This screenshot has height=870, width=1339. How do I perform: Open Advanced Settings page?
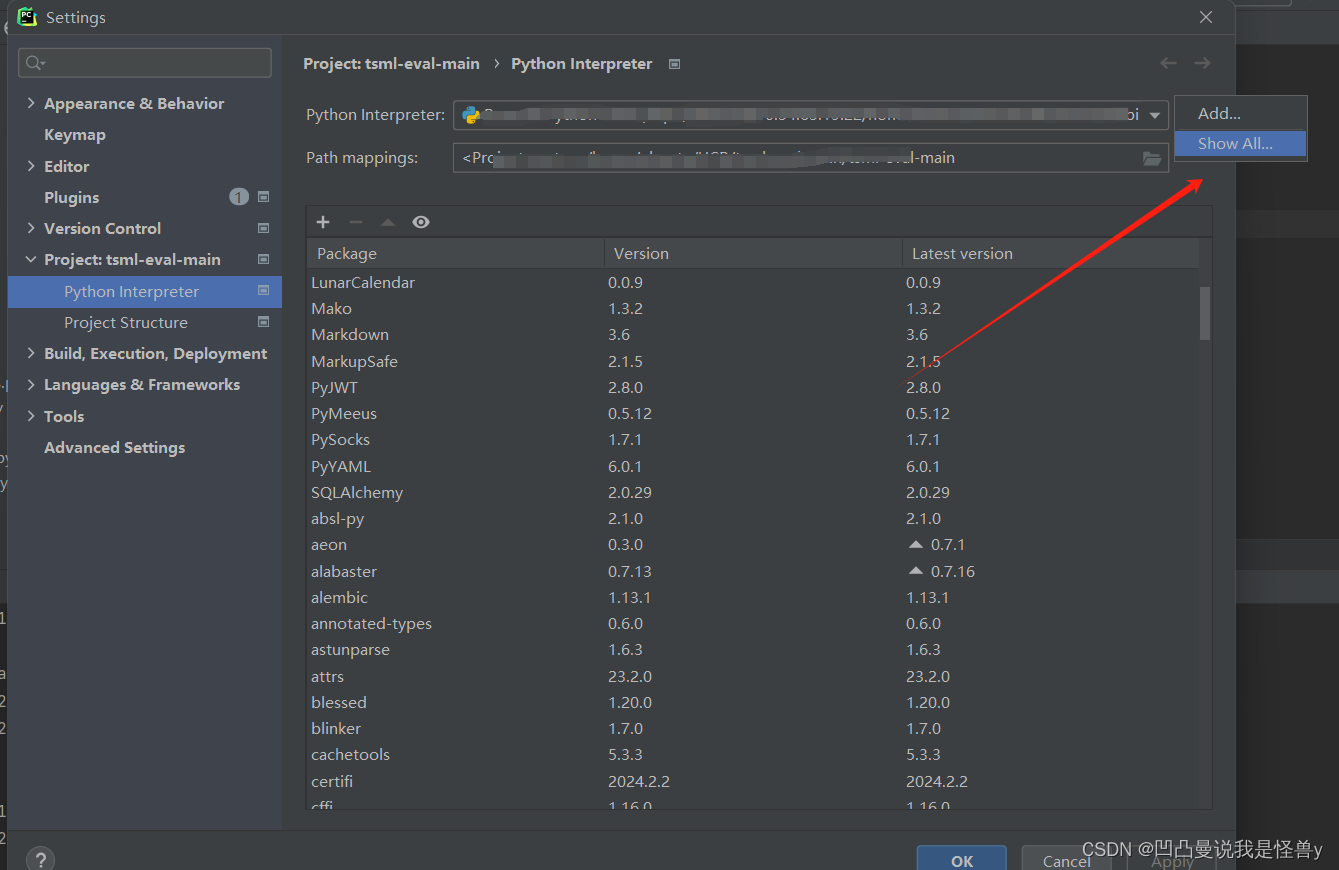tap(115, 448)
